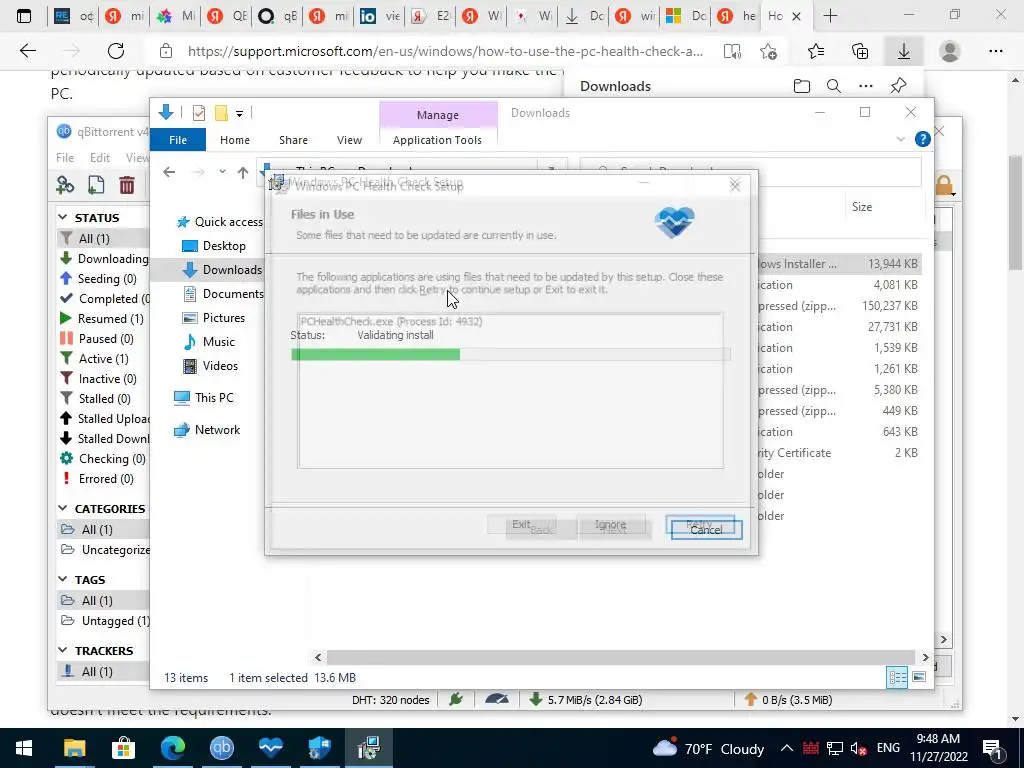Toggle Read aloud immersive reader icon
This screenshot has height=768, width=1024.
click(x=732, y=51)
